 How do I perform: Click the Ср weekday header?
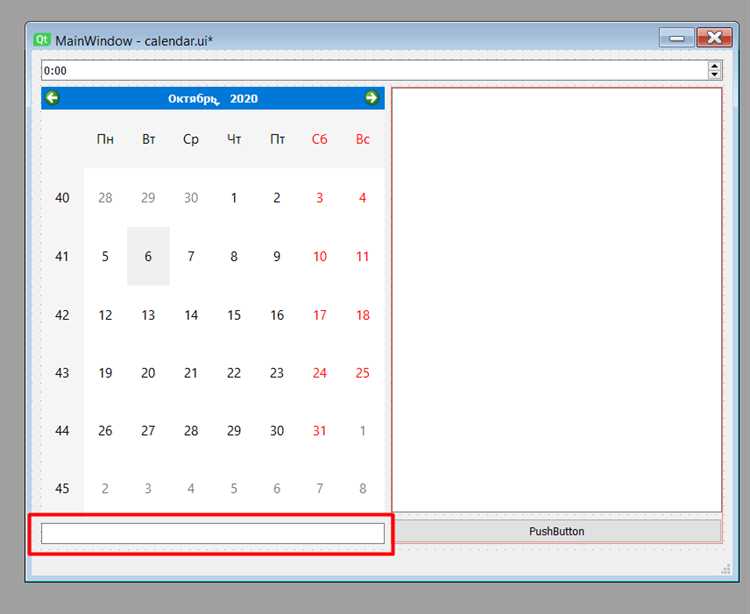click(191, 139)
